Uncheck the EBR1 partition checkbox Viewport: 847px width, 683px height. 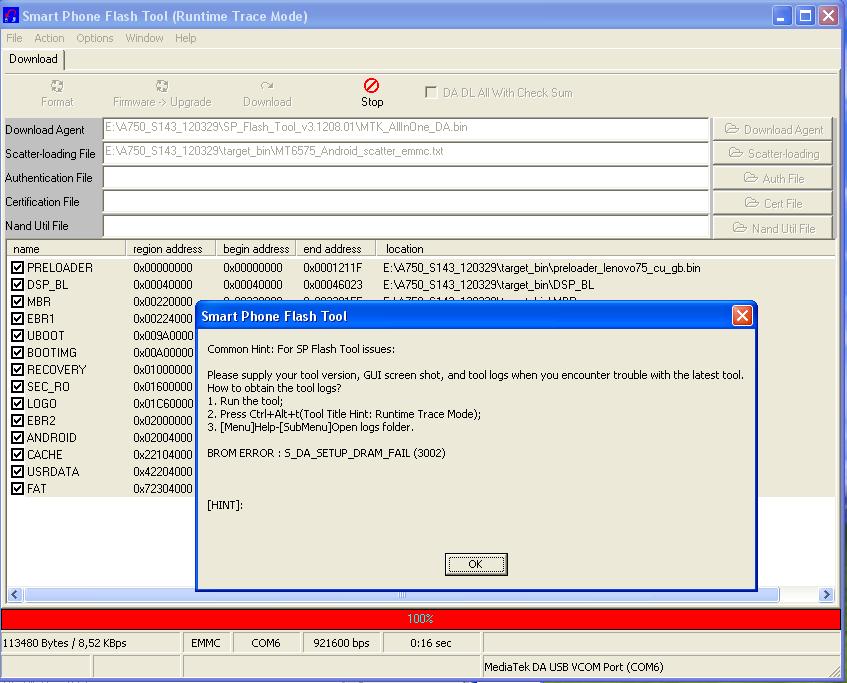coord(17,318)
